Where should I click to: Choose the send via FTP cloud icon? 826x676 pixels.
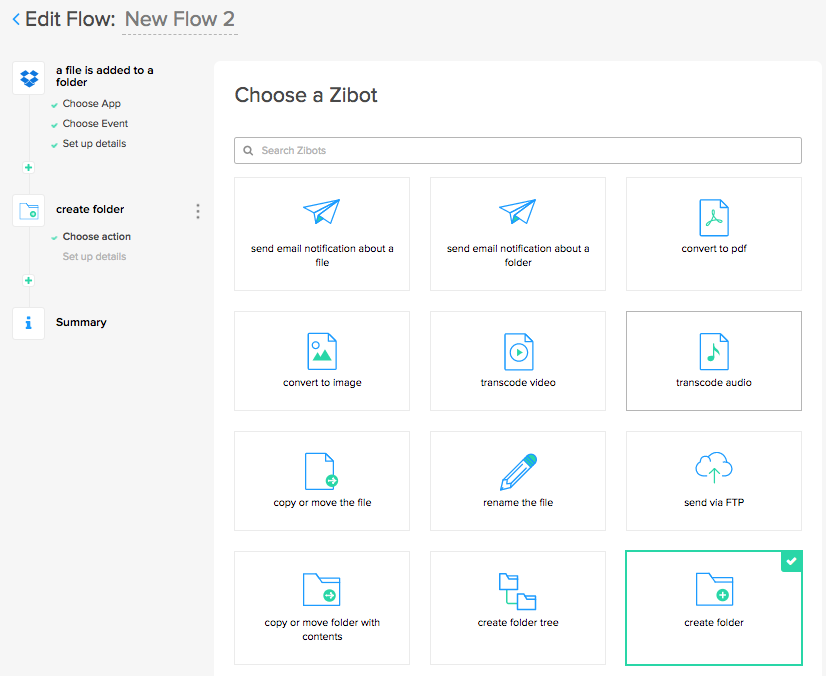click(714, 469)
